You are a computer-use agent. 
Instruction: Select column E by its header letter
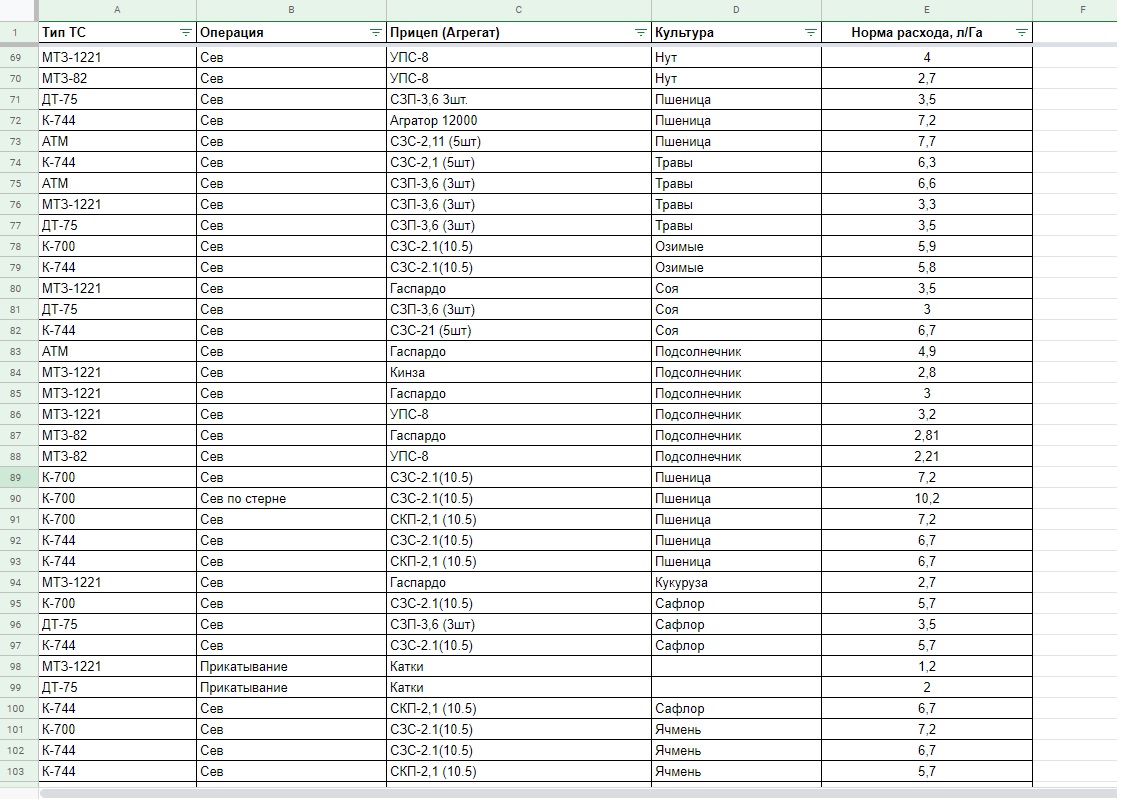coord(926,9)
